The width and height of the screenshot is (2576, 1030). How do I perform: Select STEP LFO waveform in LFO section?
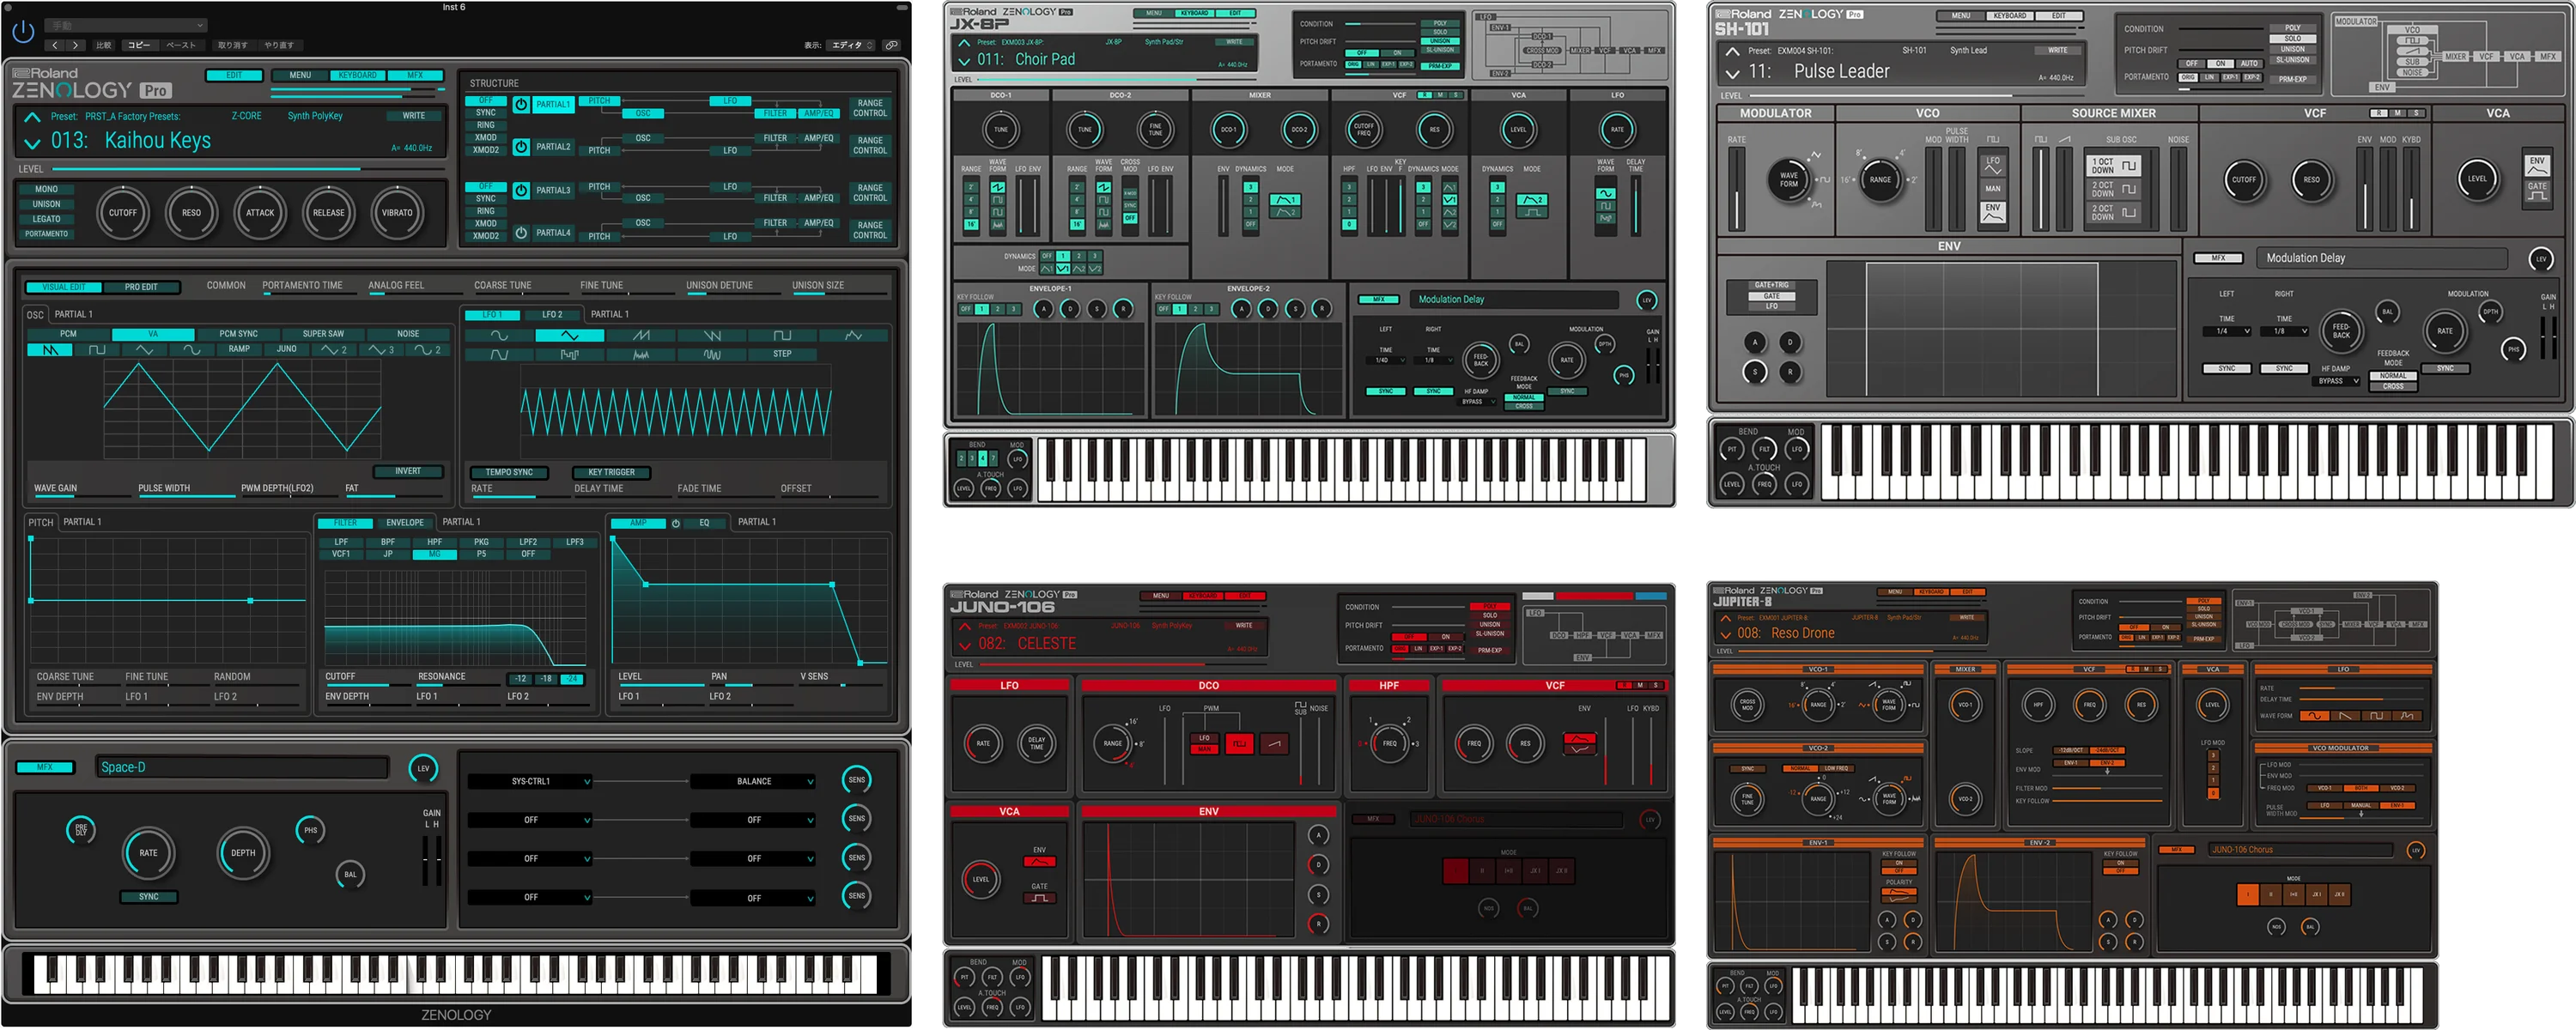pos(782,354)
